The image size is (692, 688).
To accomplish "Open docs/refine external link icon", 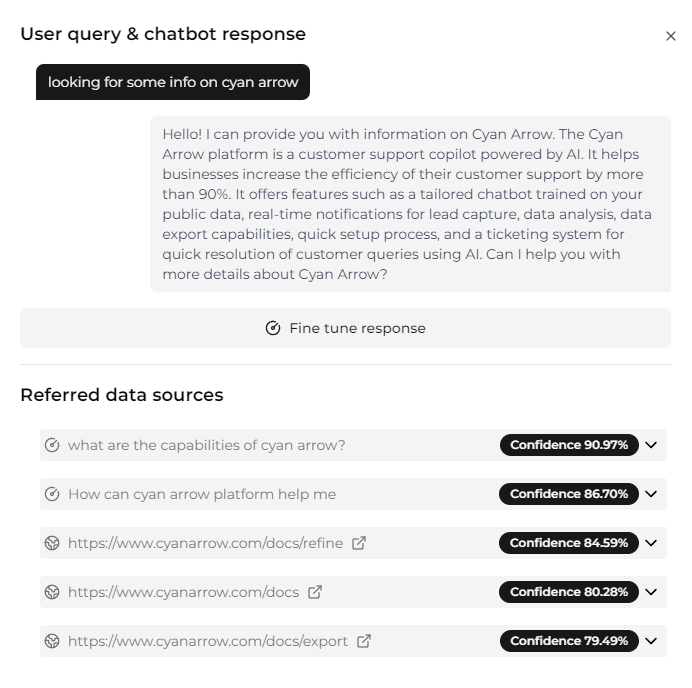I will pyautogui.click(x=359, y=543).
